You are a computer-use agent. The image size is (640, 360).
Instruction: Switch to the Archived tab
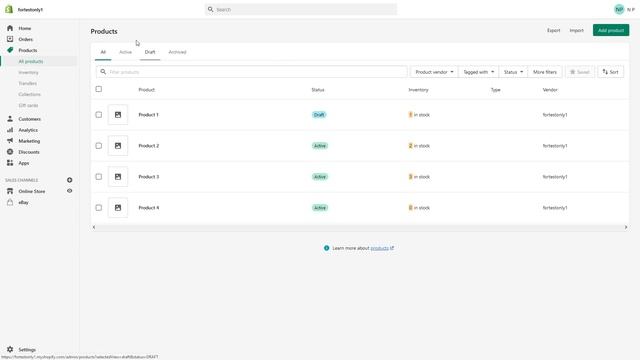177,52
